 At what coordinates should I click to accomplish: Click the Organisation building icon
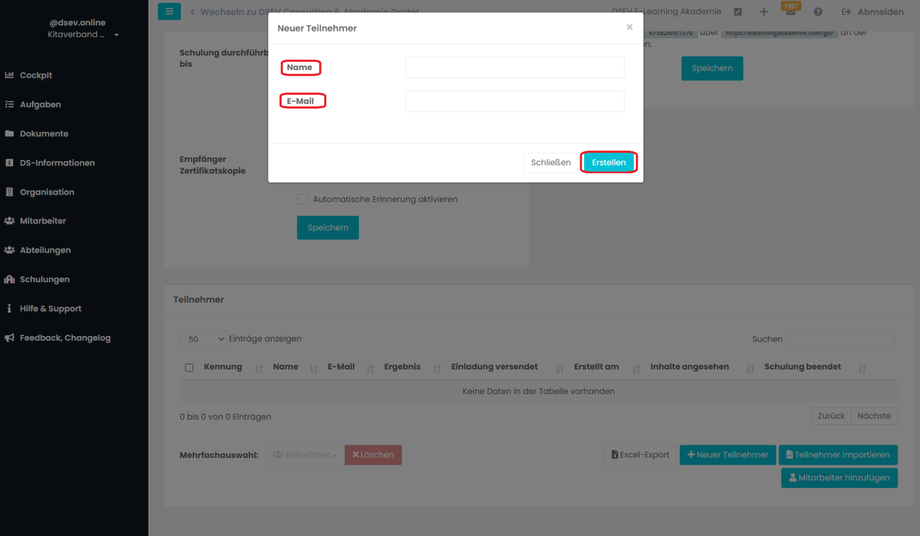(x=10, y=192)
